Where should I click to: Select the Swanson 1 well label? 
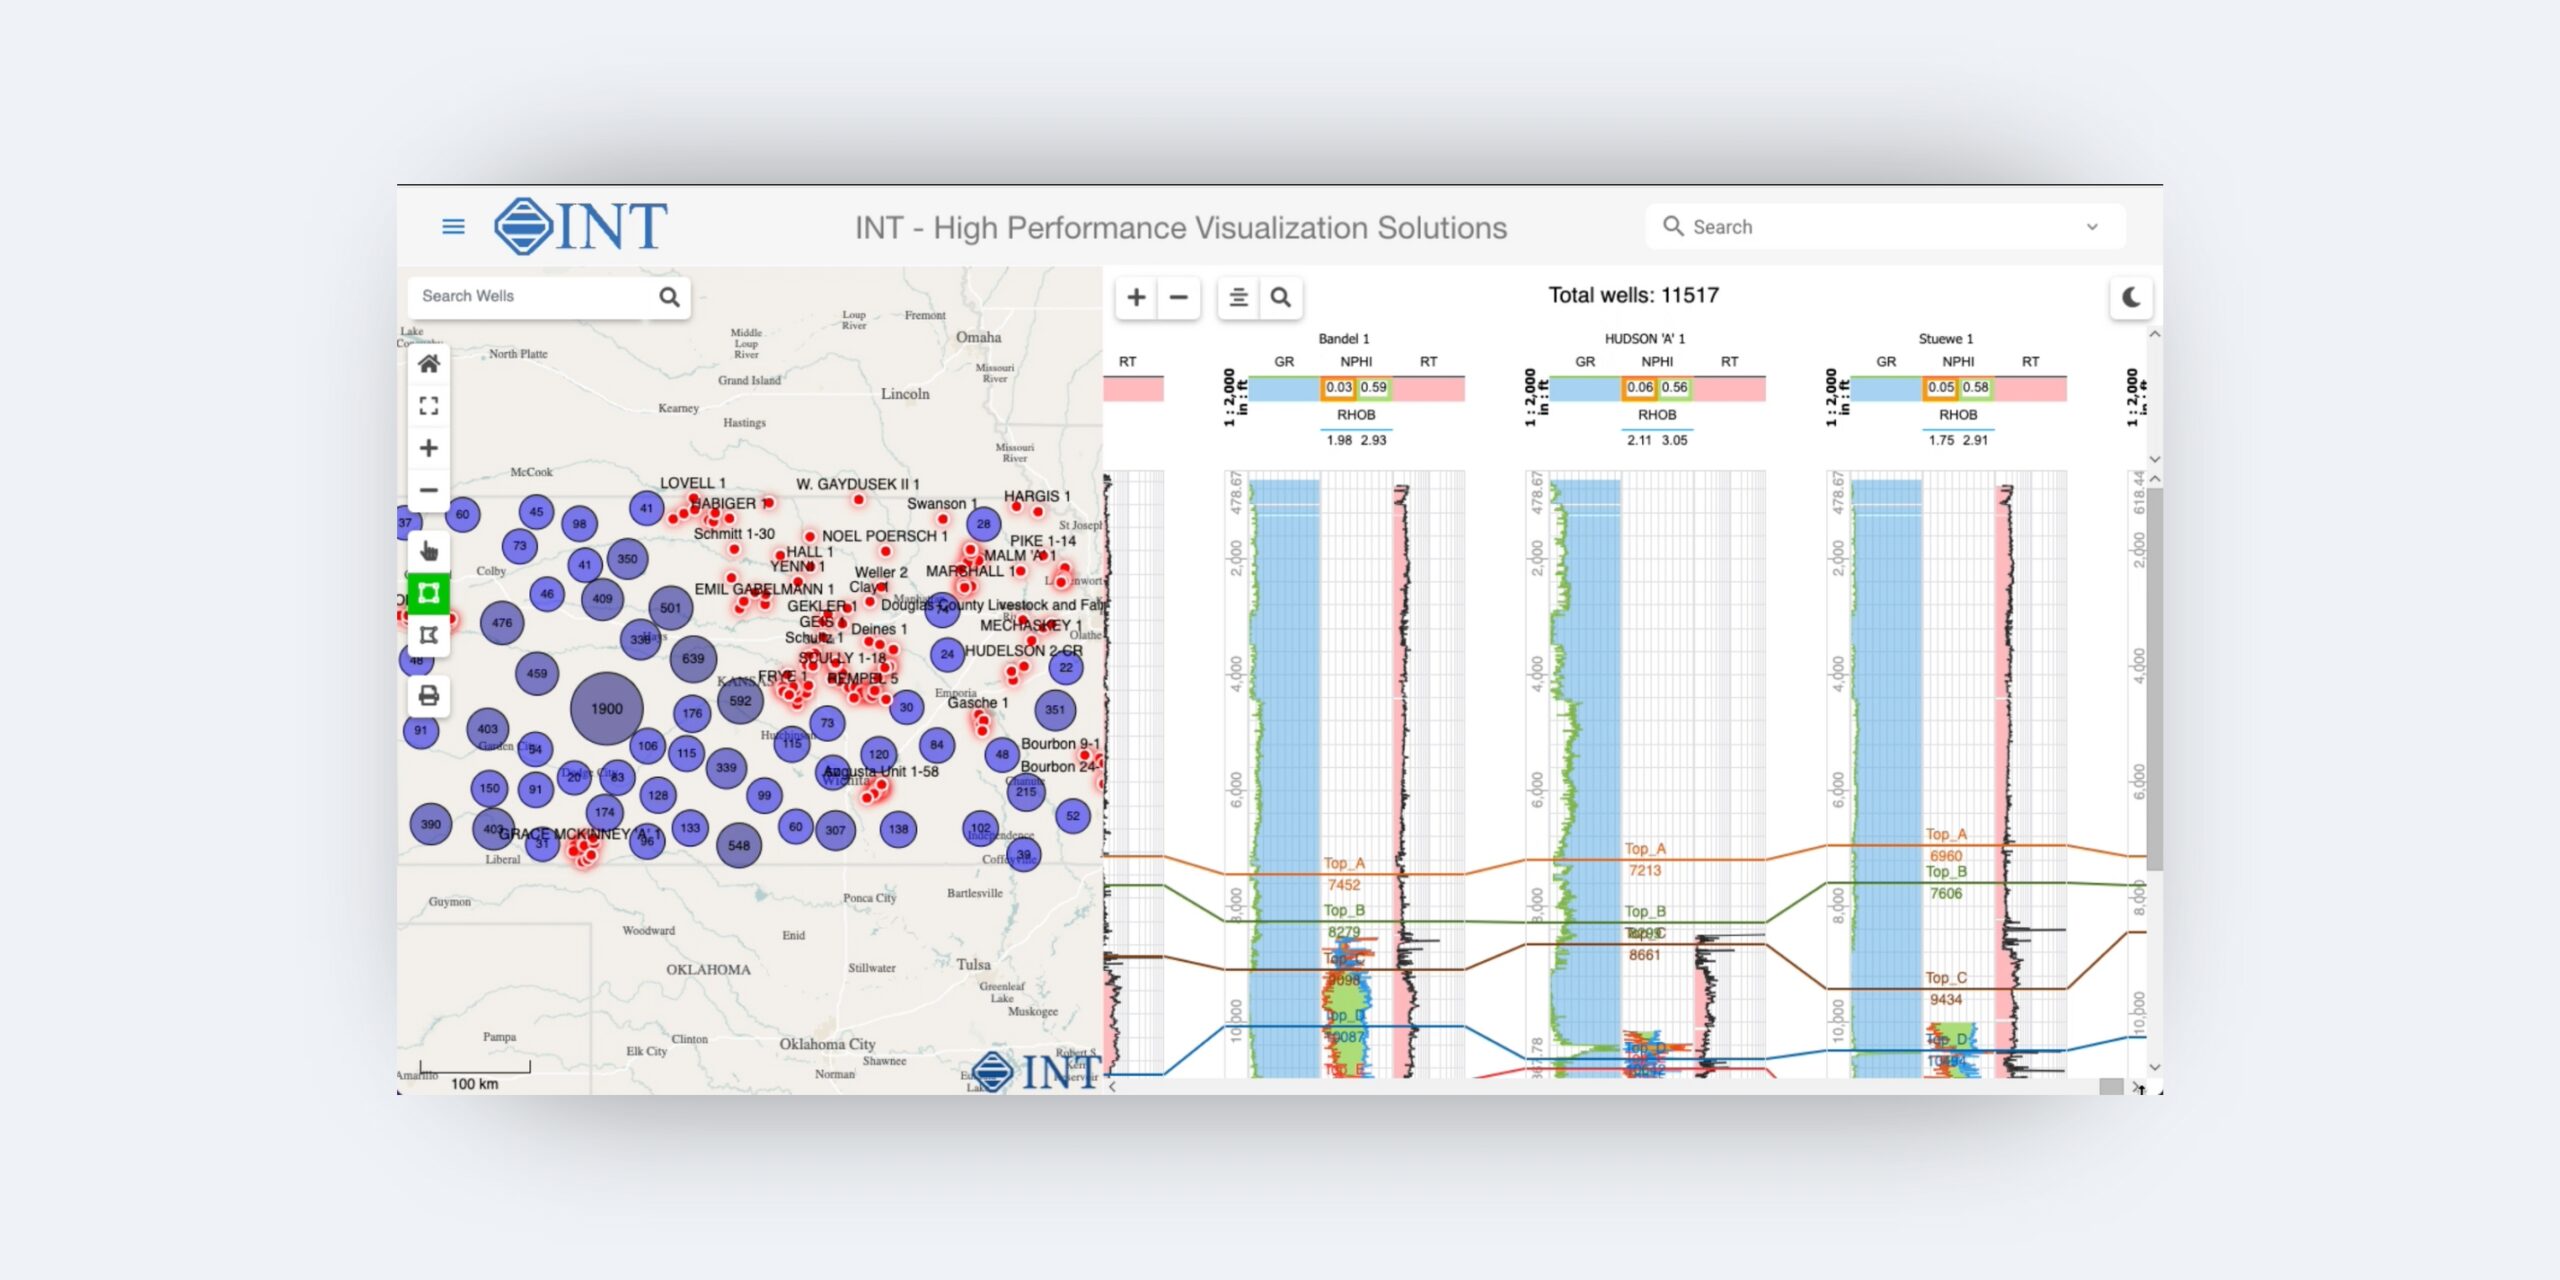pyautogui.click(x=941, y=503)
